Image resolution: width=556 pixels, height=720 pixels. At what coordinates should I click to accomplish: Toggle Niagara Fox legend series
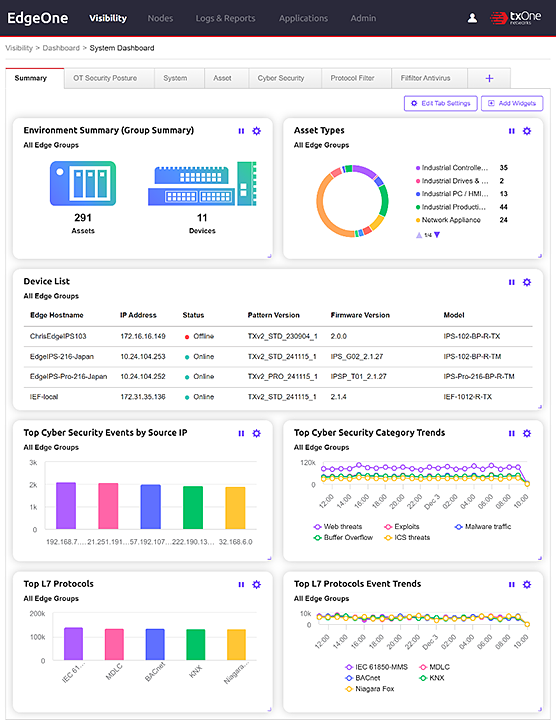370,689
